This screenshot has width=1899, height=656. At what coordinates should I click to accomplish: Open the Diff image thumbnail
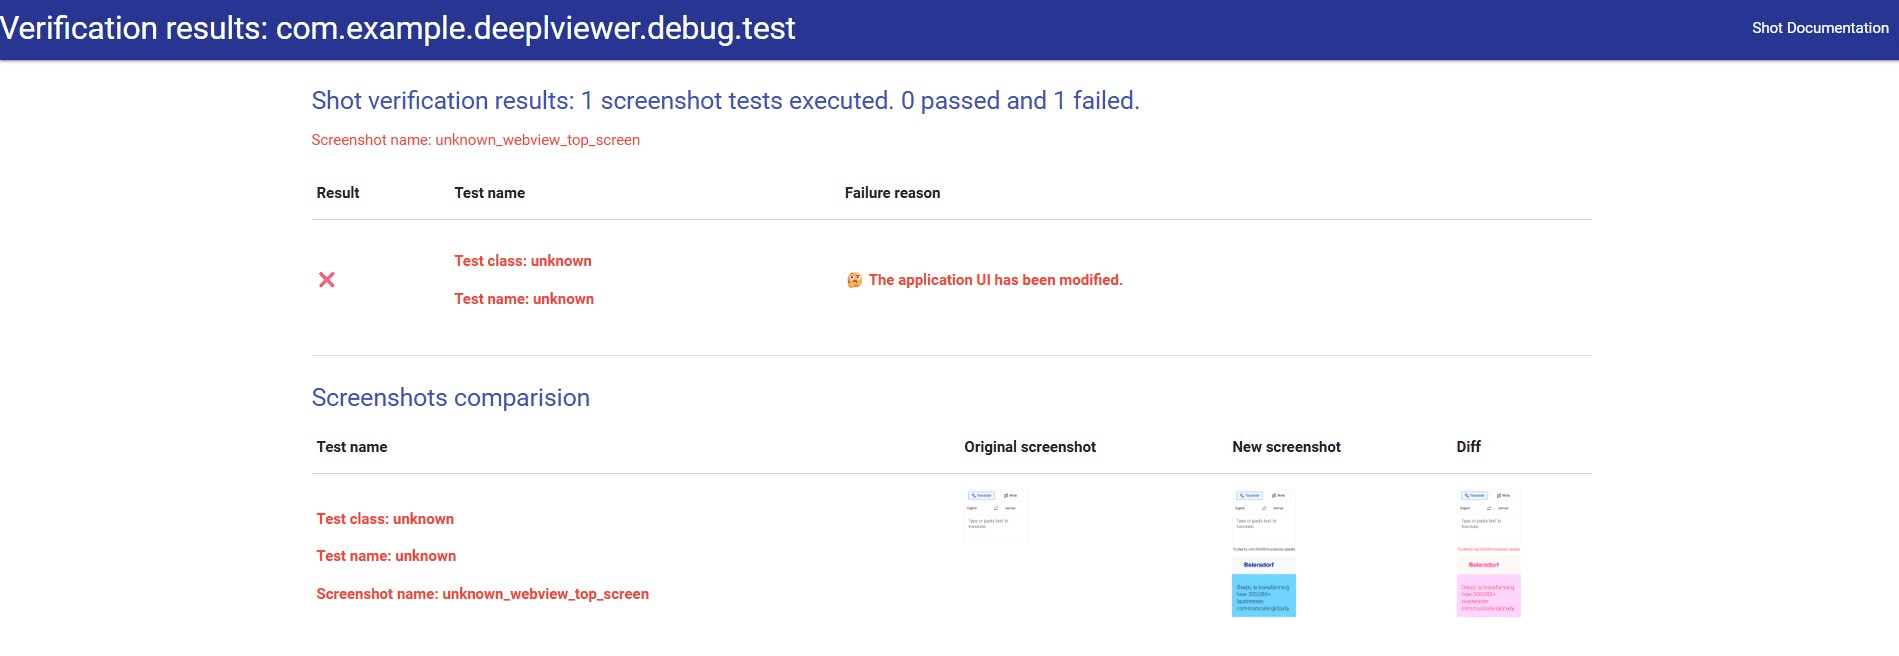coord(1488,553)
